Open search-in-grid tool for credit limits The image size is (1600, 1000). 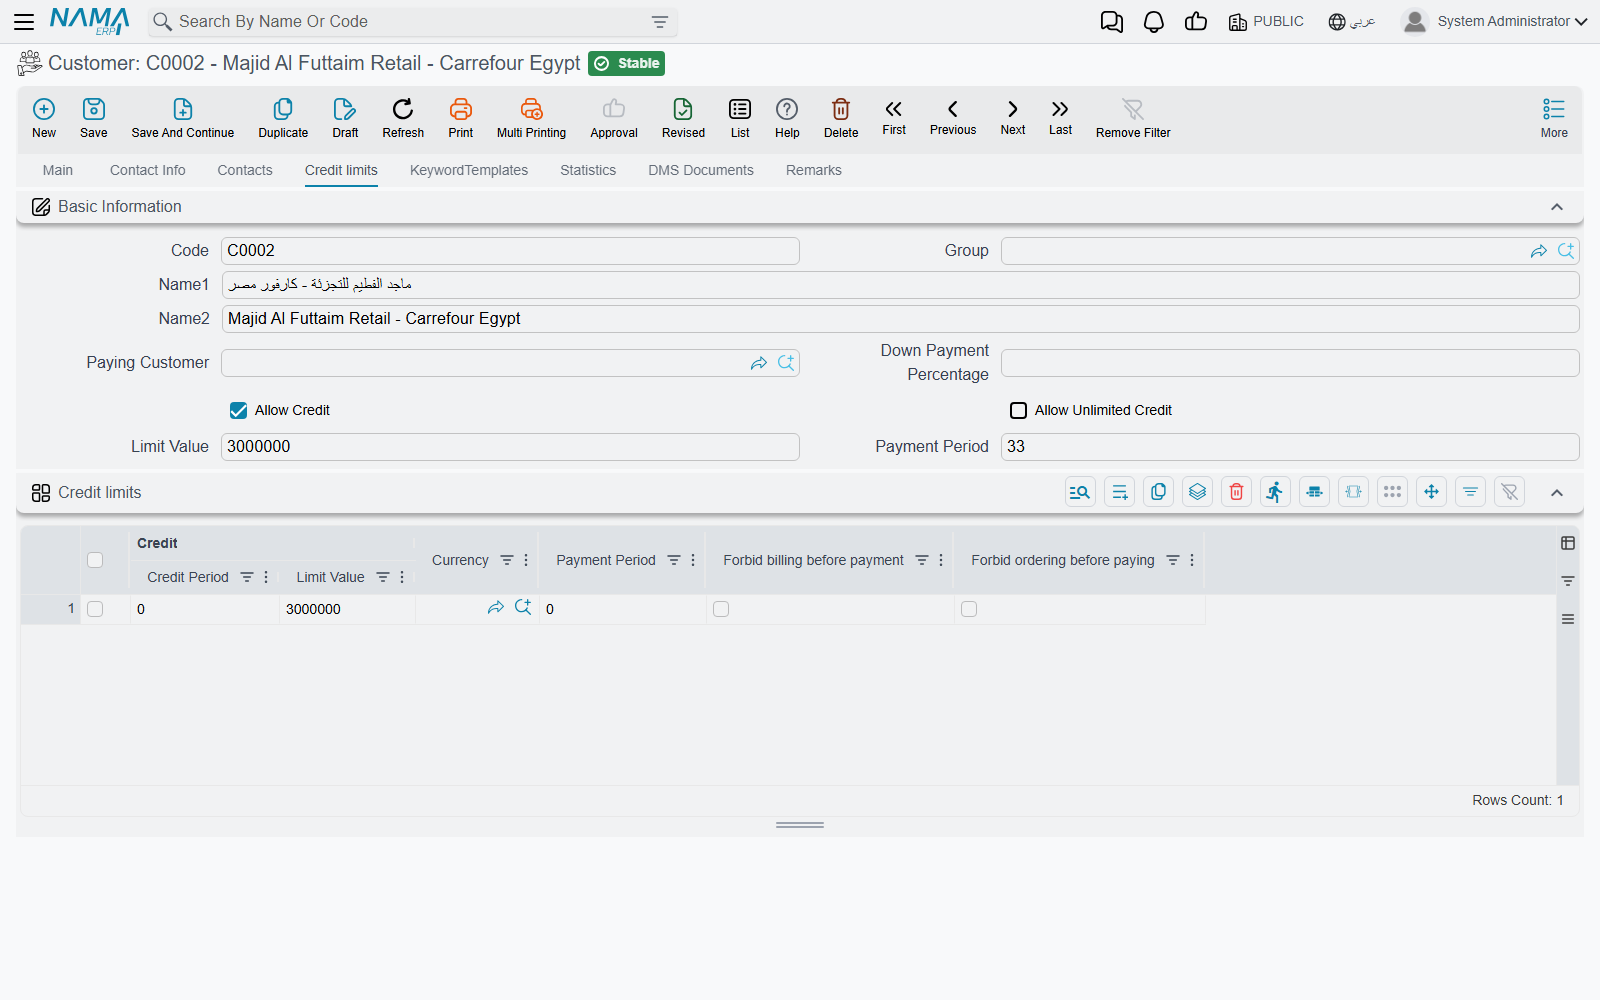(1080, 492)
